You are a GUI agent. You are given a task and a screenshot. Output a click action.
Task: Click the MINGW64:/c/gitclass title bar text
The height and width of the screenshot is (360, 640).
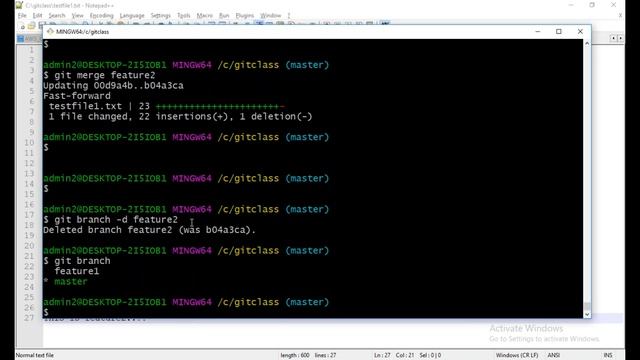point(82,31)
